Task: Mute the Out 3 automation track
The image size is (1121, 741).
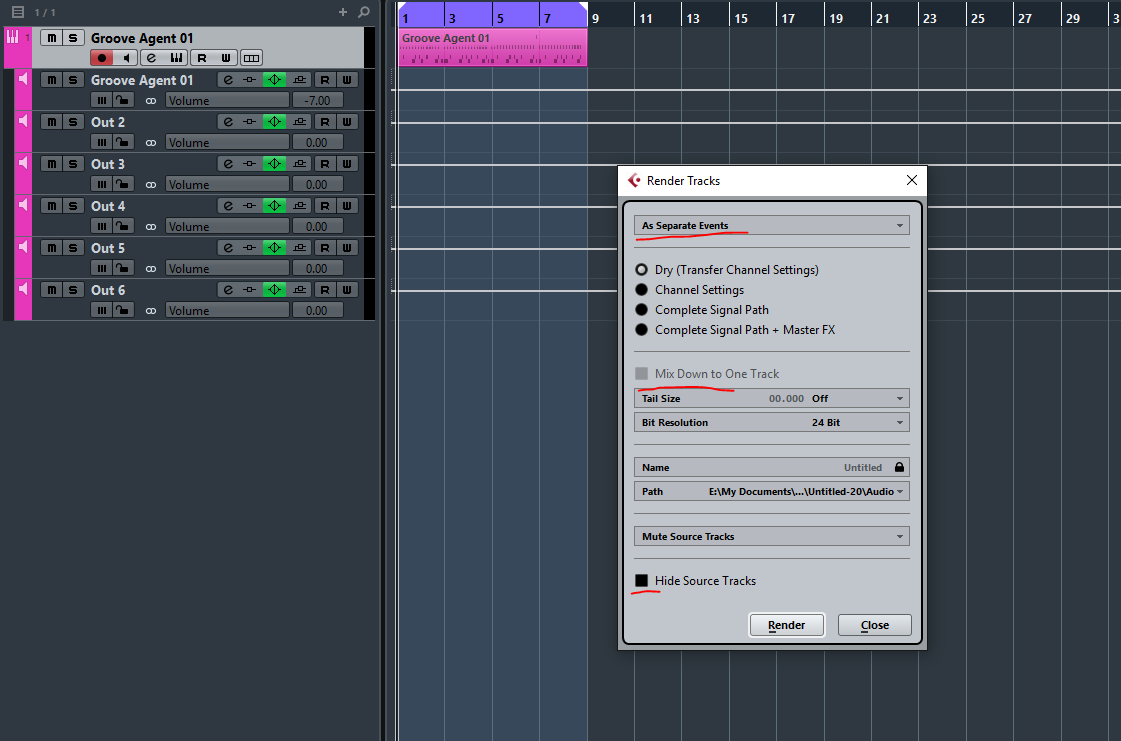Action: (x=51, y=164)
